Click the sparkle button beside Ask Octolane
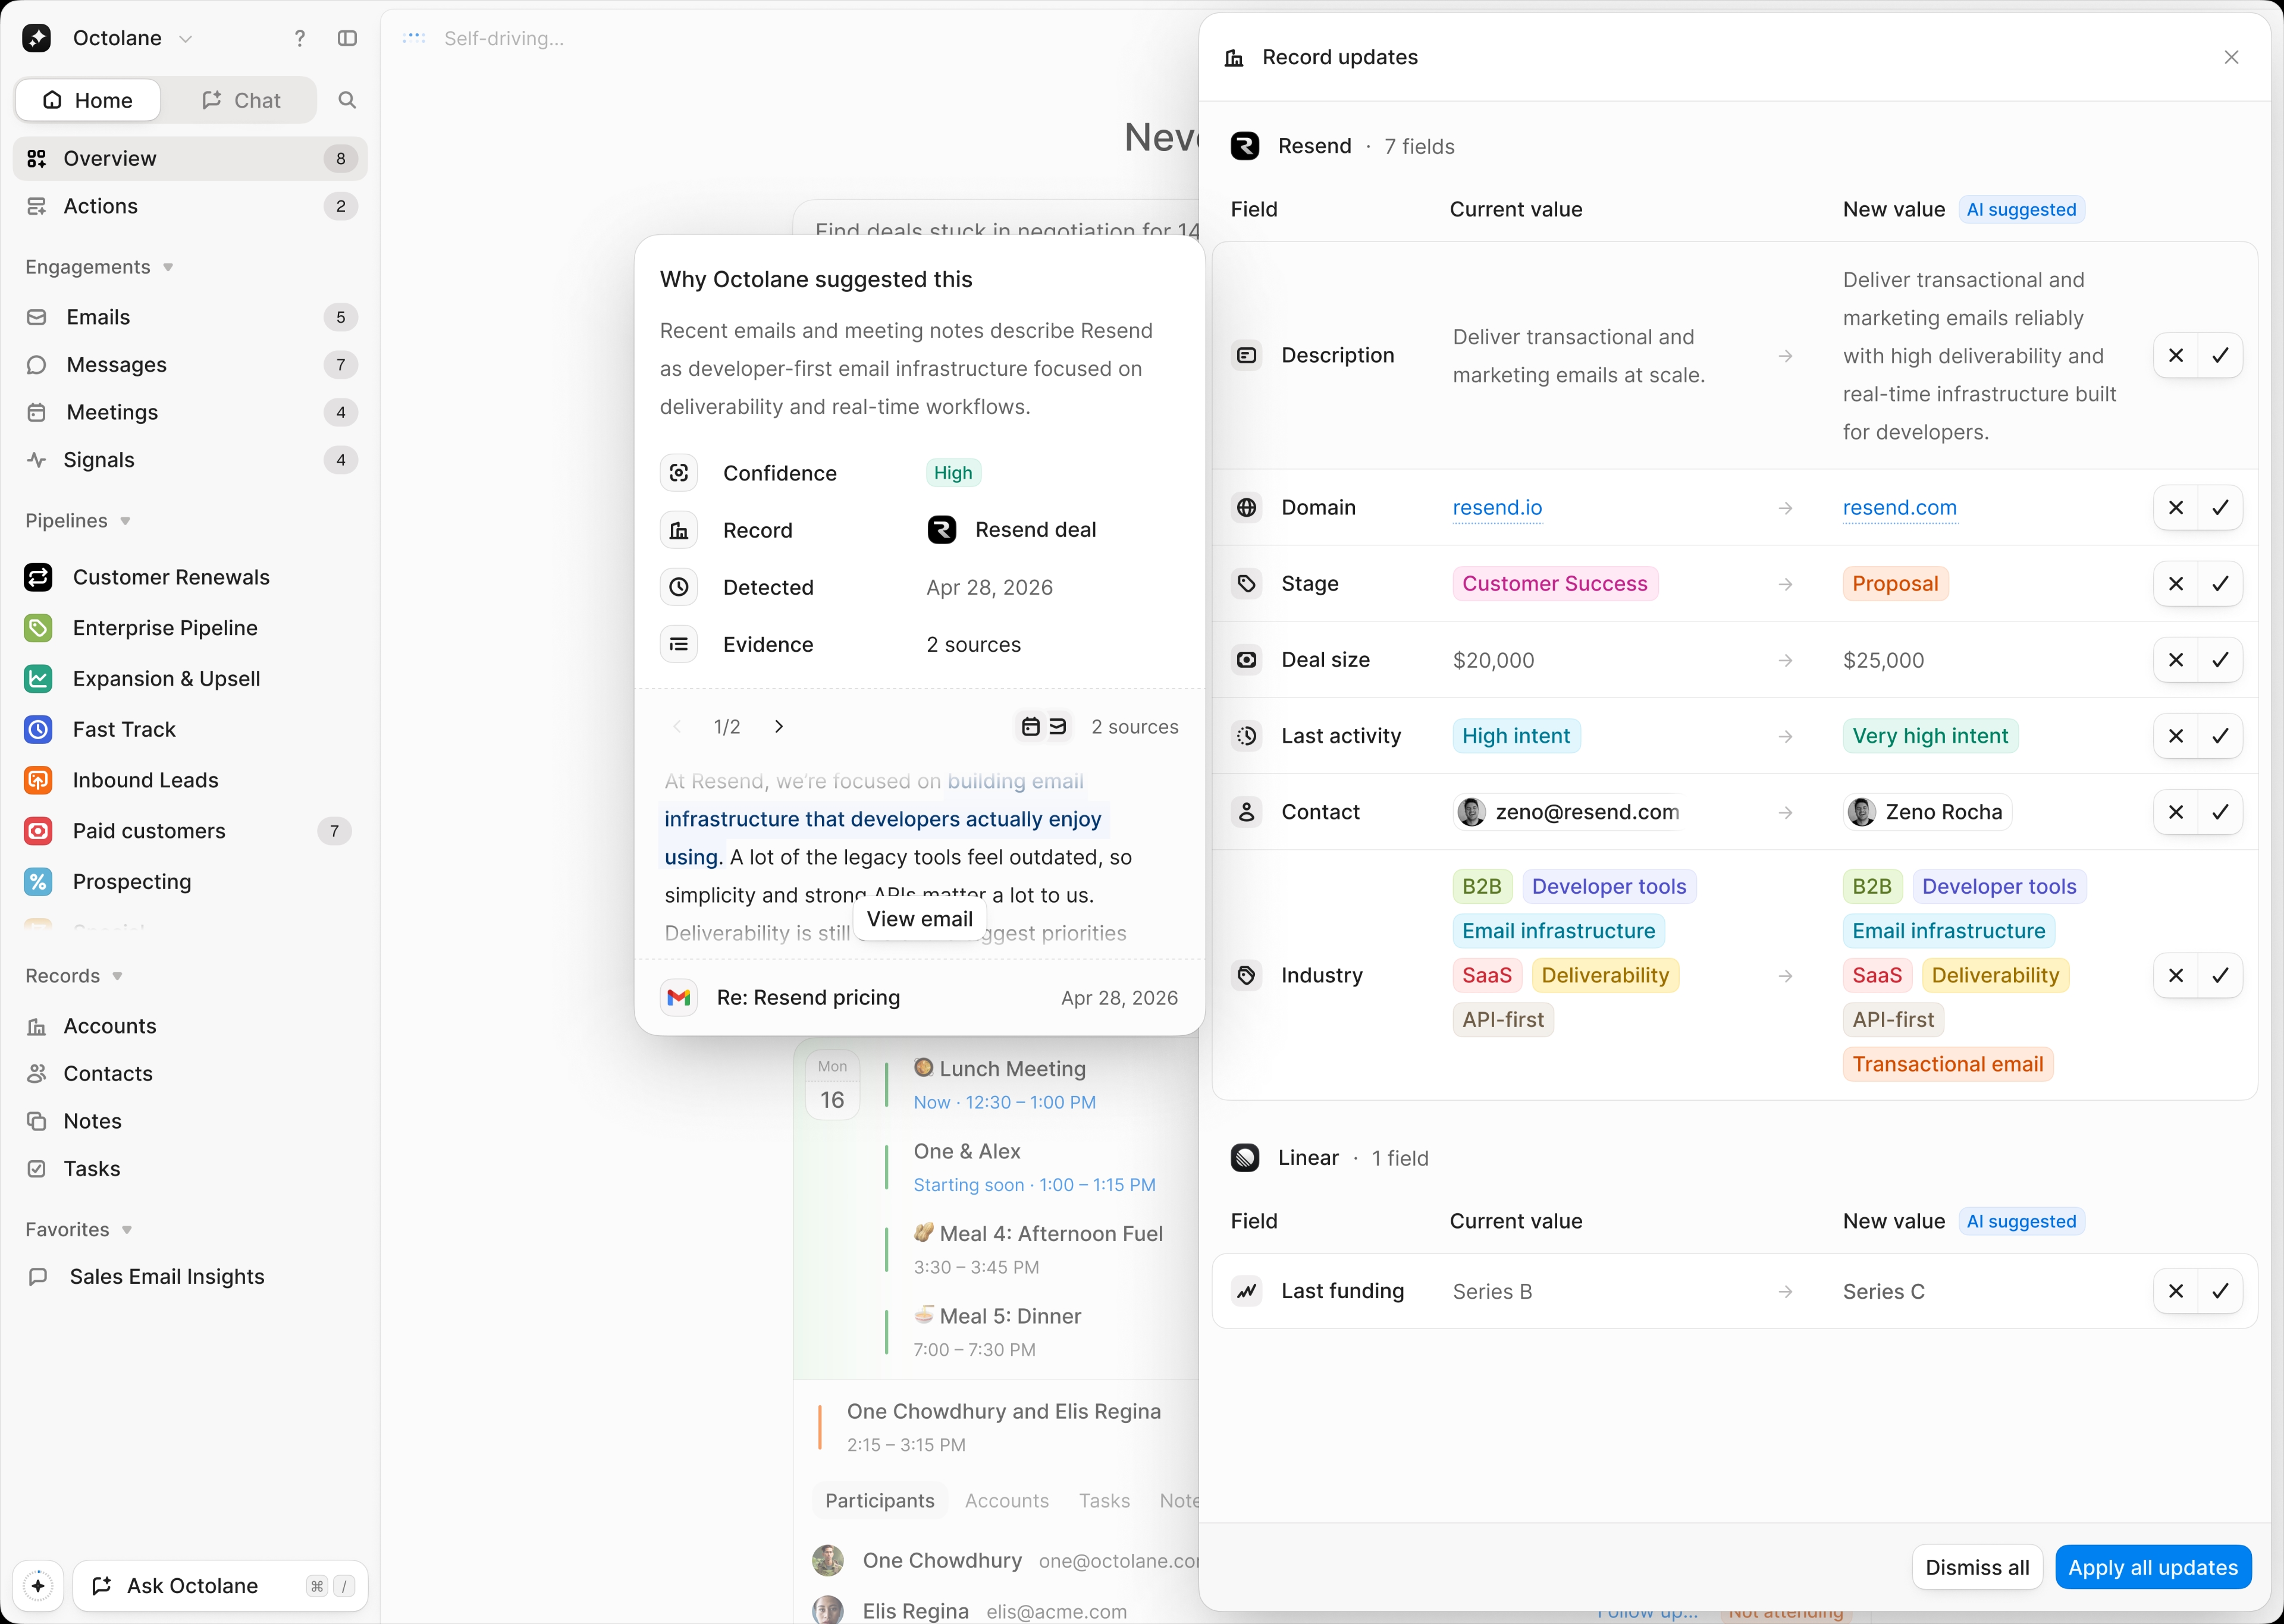This screenshot has height=1624, width=2284. click(x=38, y=1586)
